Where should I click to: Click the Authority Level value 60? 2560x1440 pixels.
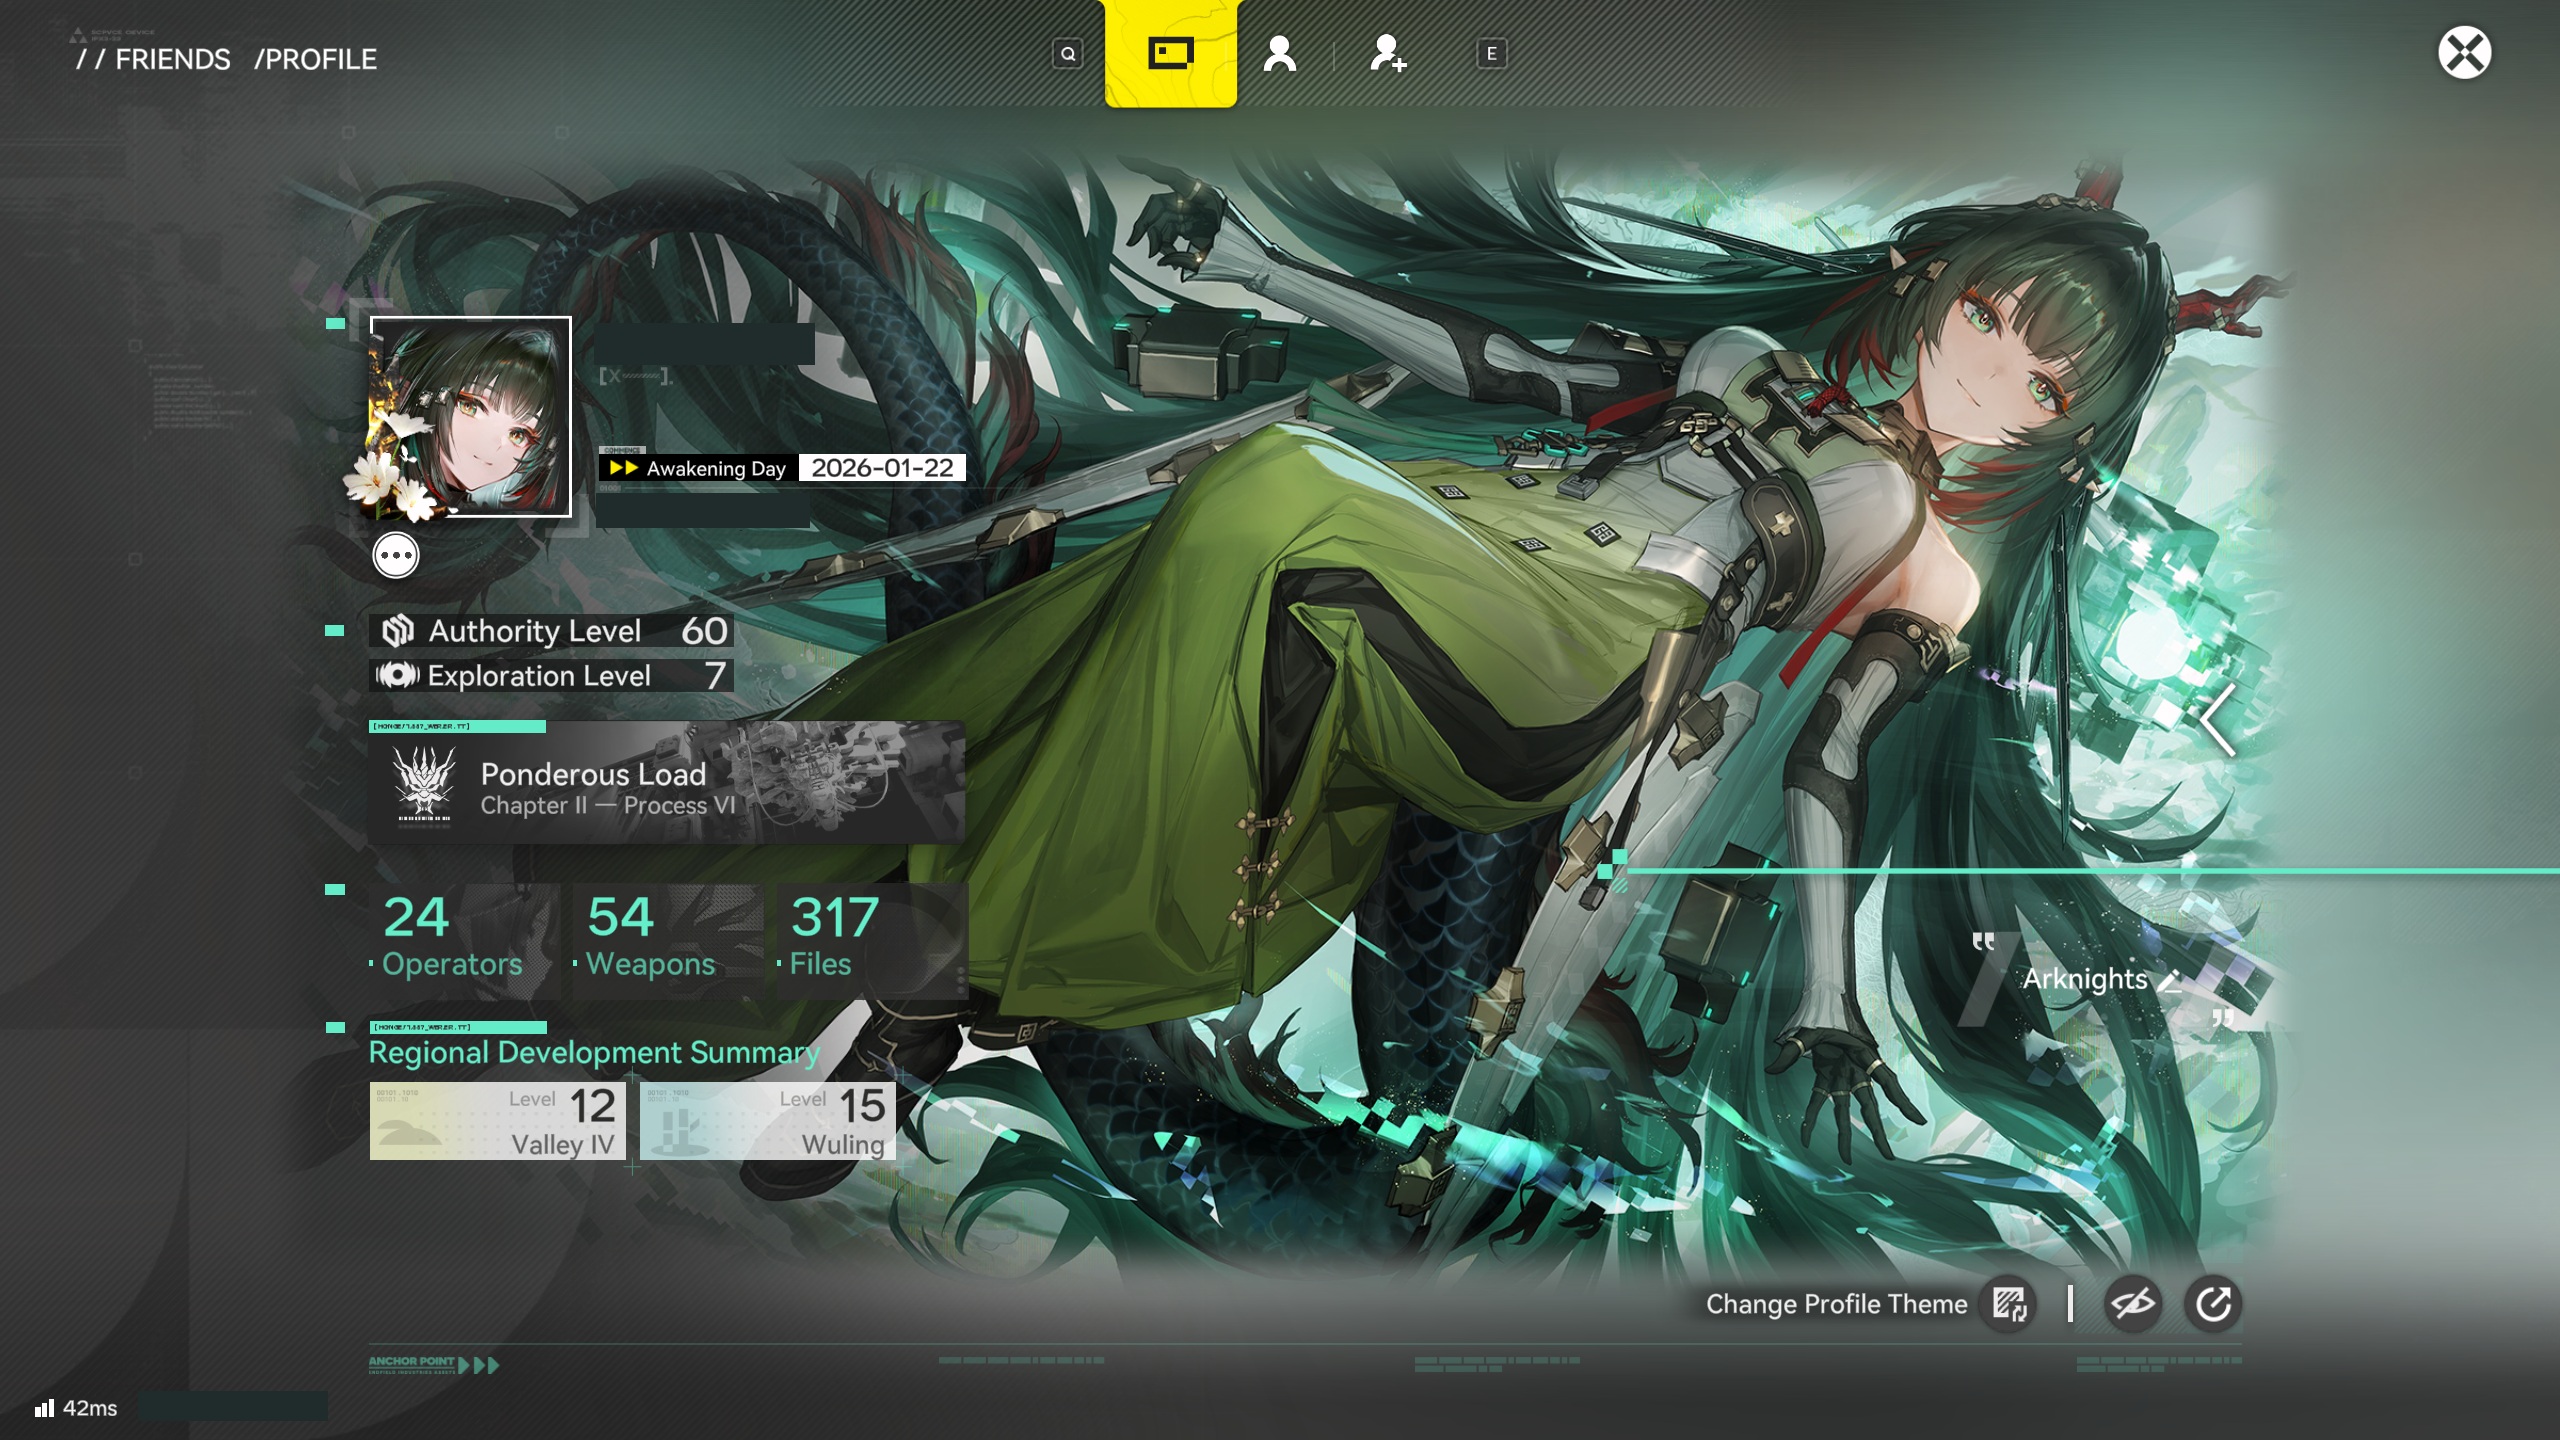[704, 631]
